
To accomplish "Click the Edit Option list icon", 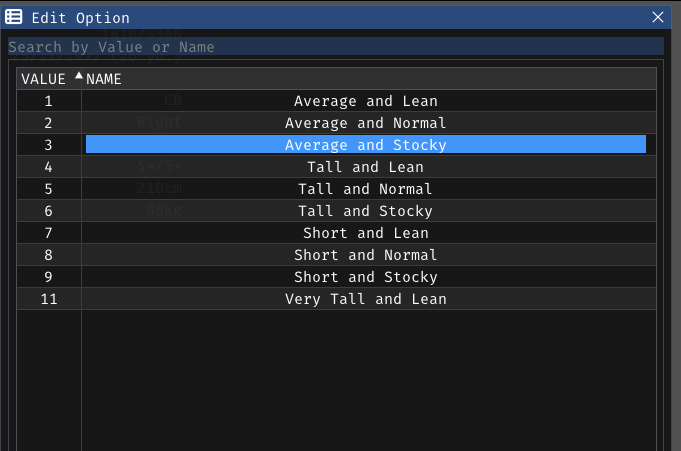I will tap(13, 17).
